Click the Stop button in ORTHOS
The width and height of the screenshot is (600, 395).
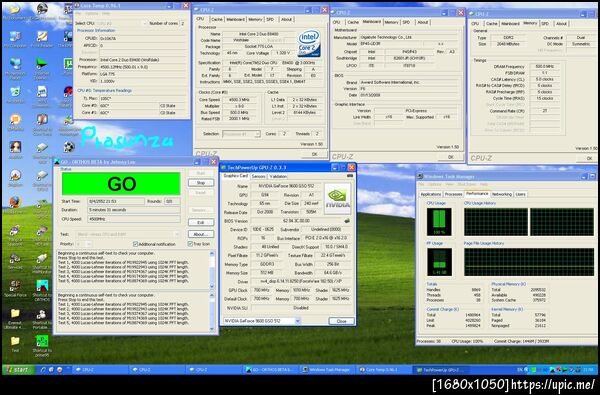201,183
